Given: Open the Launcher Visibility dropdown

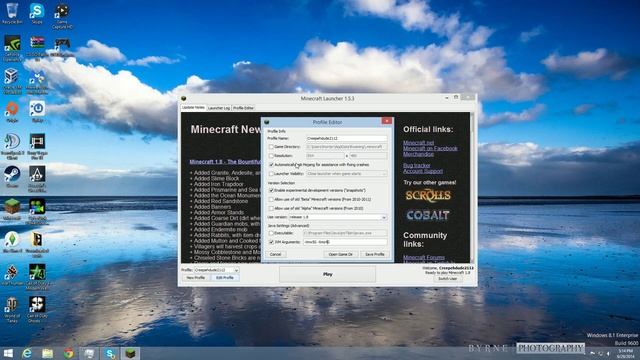Looking at the screenshot, I should pyautogui.click(x=346, y=174).
